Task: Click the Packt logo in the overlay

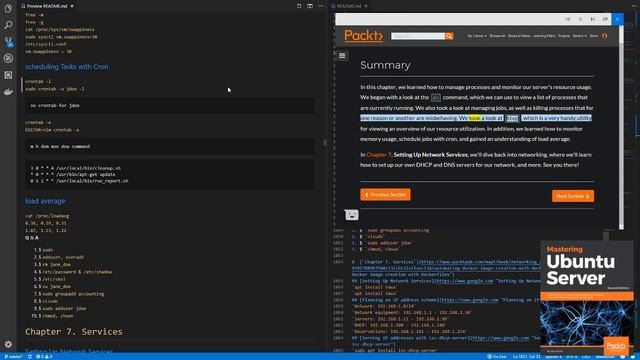Action: point(363,36)
